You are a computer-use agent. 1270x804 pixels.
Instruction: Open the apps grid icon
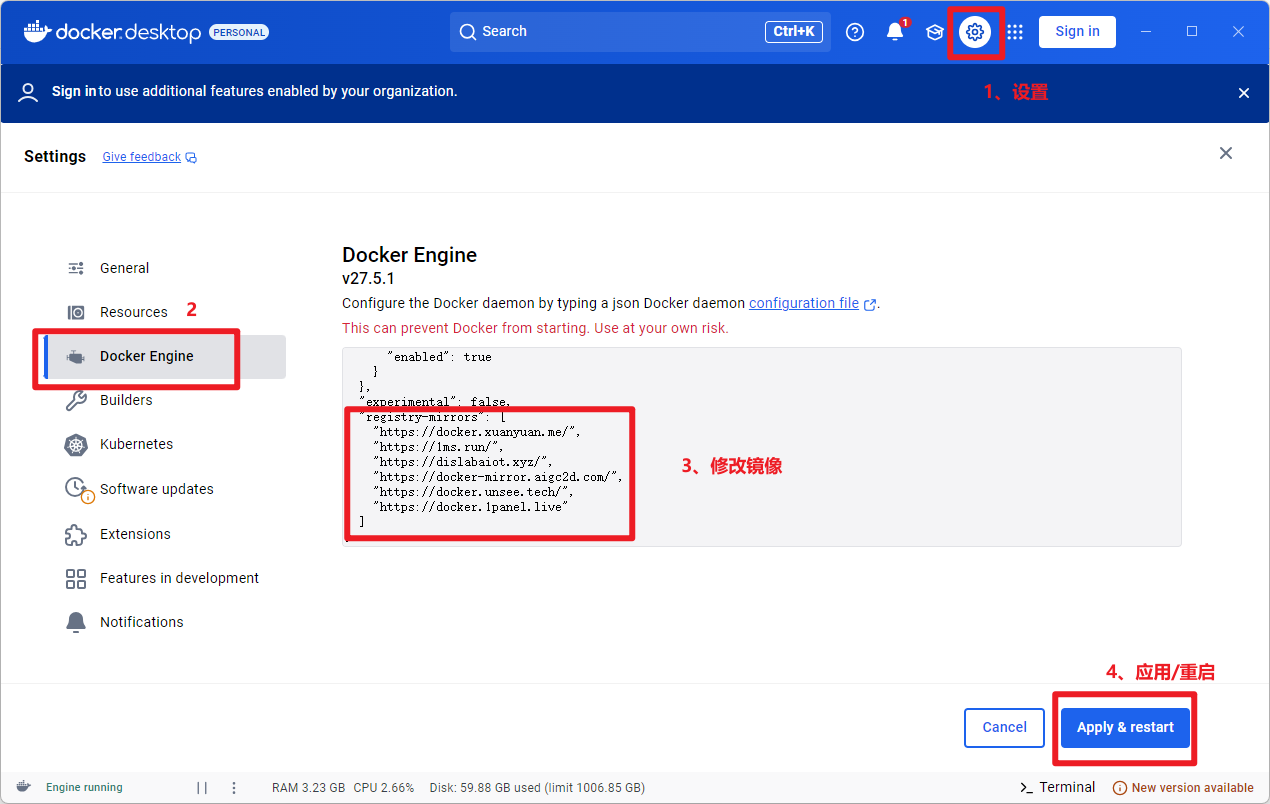pyautogui.click(x=1015, y=32)
